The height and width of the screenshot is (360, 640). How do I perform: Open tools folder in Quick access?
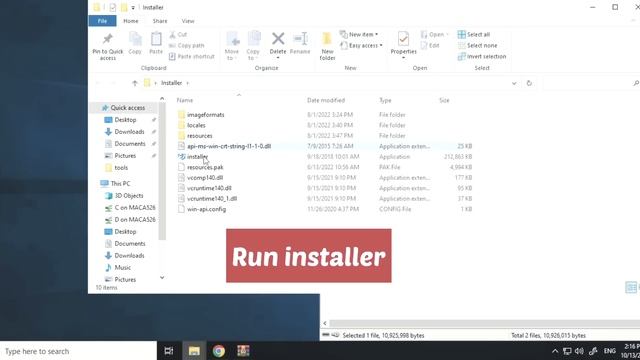click(117, 168)
